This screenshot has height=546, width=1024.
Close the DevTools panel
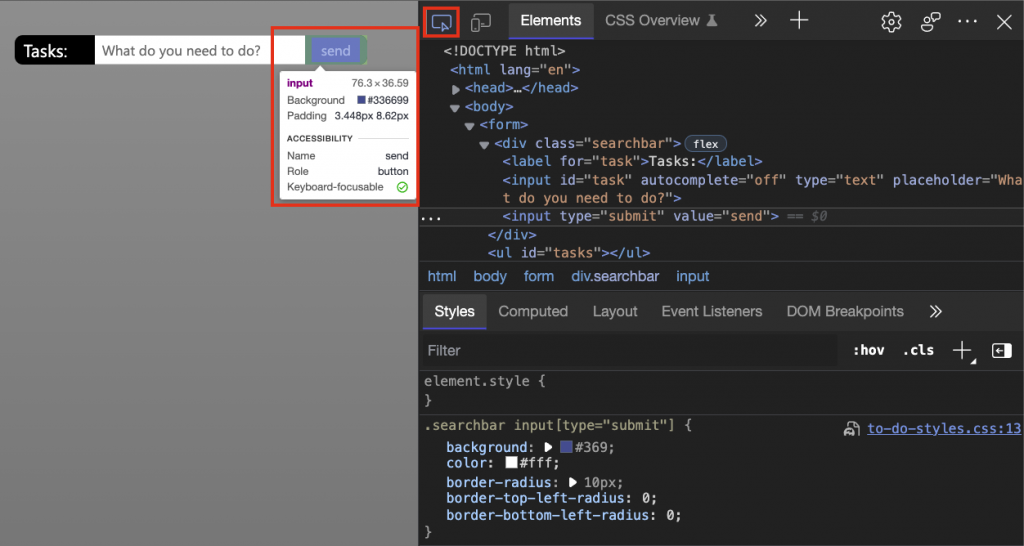[1004, 22]
